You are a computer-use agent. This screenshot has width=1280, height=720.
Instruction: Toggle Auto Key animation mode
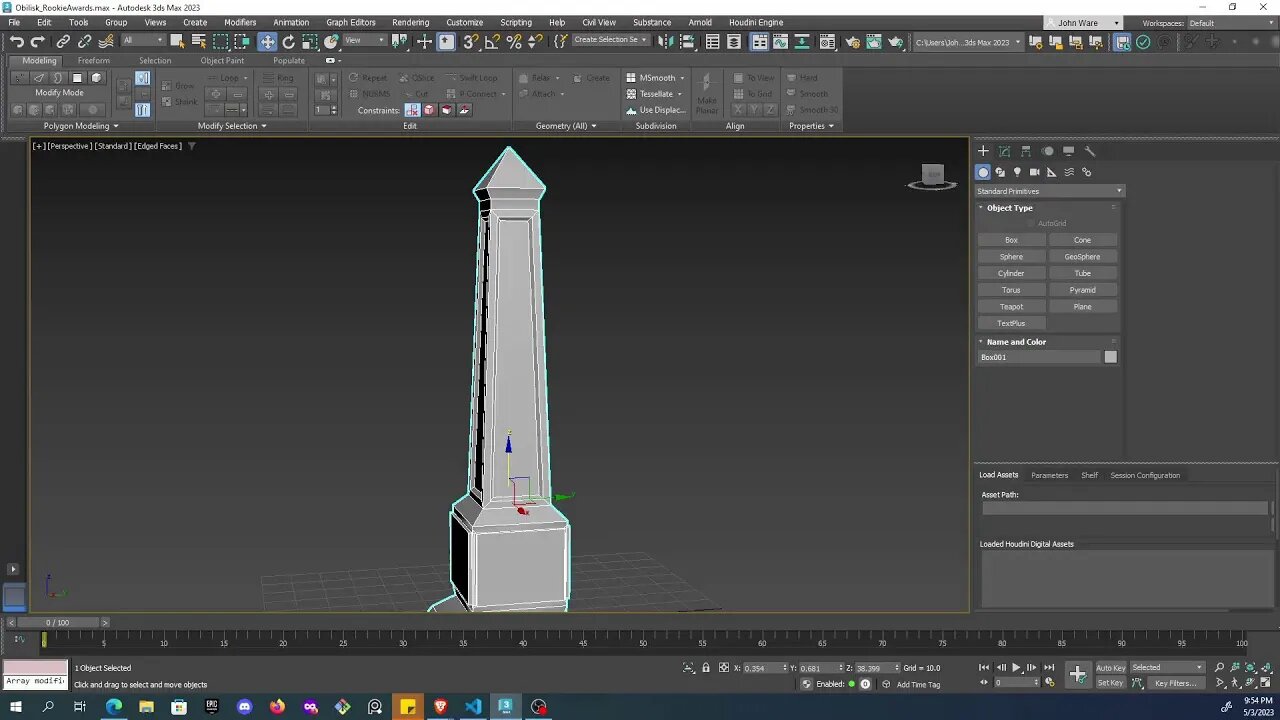click(1110, 667)
